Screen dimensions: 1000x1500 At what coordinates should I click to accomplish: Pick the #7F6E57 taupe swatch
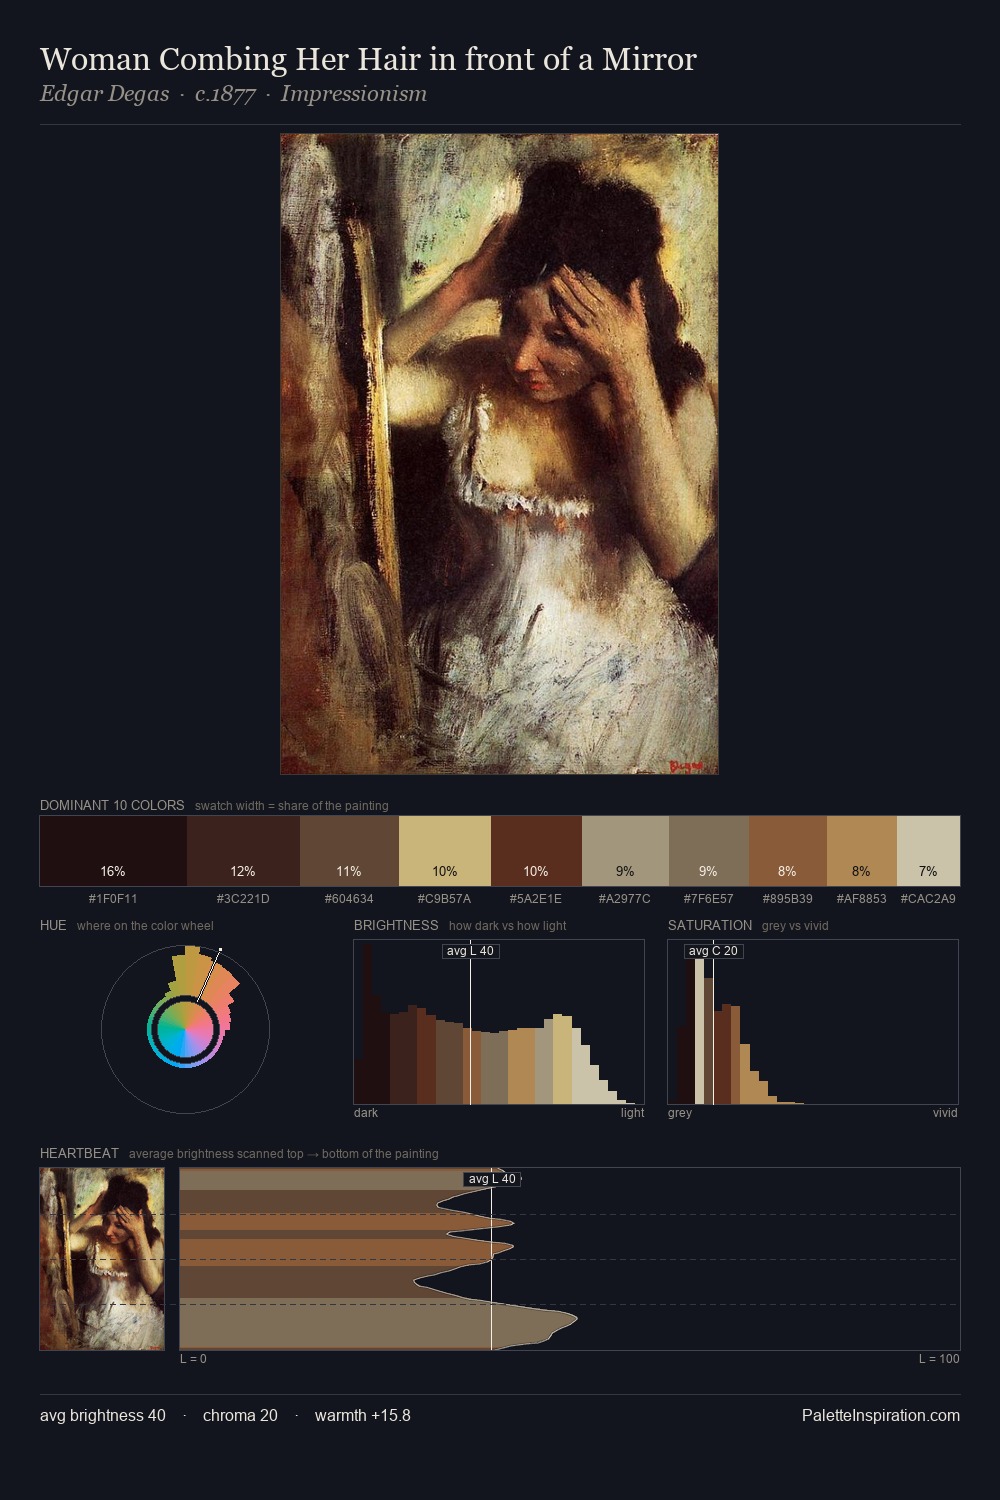point(708,851)
